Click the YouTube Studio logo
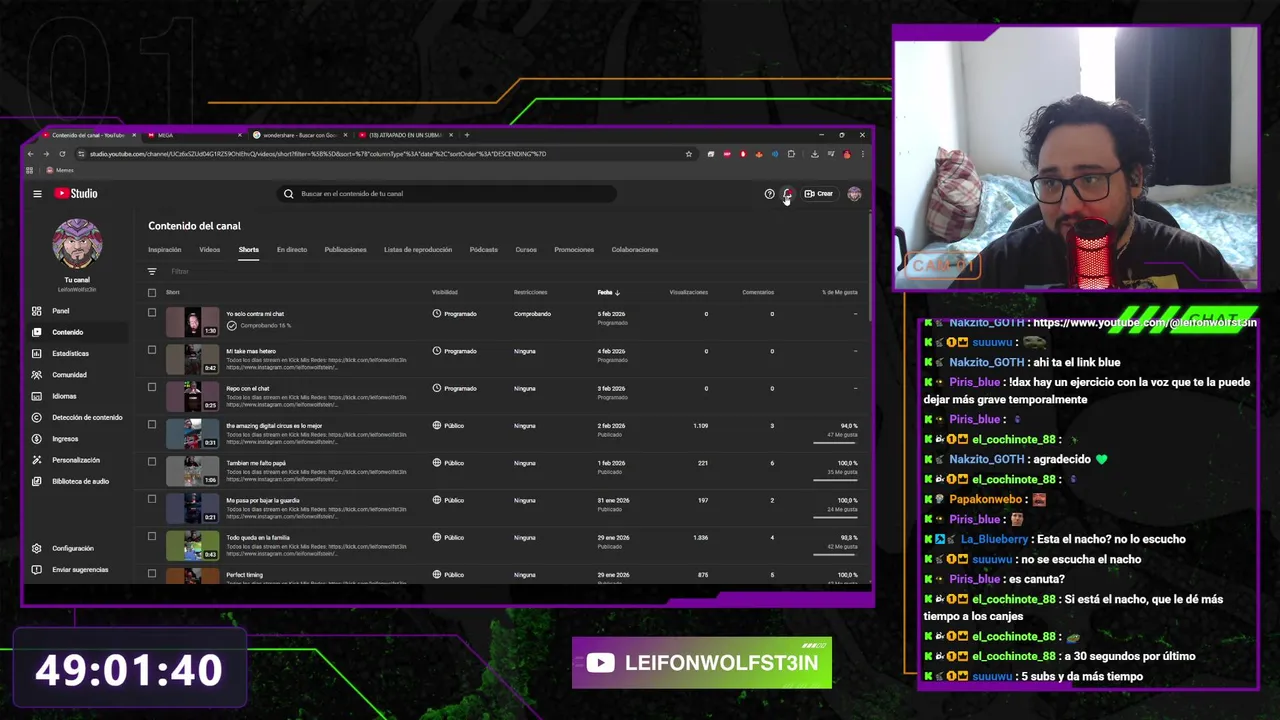Screen dimensions: 1280x720 (x=76, y=194)
